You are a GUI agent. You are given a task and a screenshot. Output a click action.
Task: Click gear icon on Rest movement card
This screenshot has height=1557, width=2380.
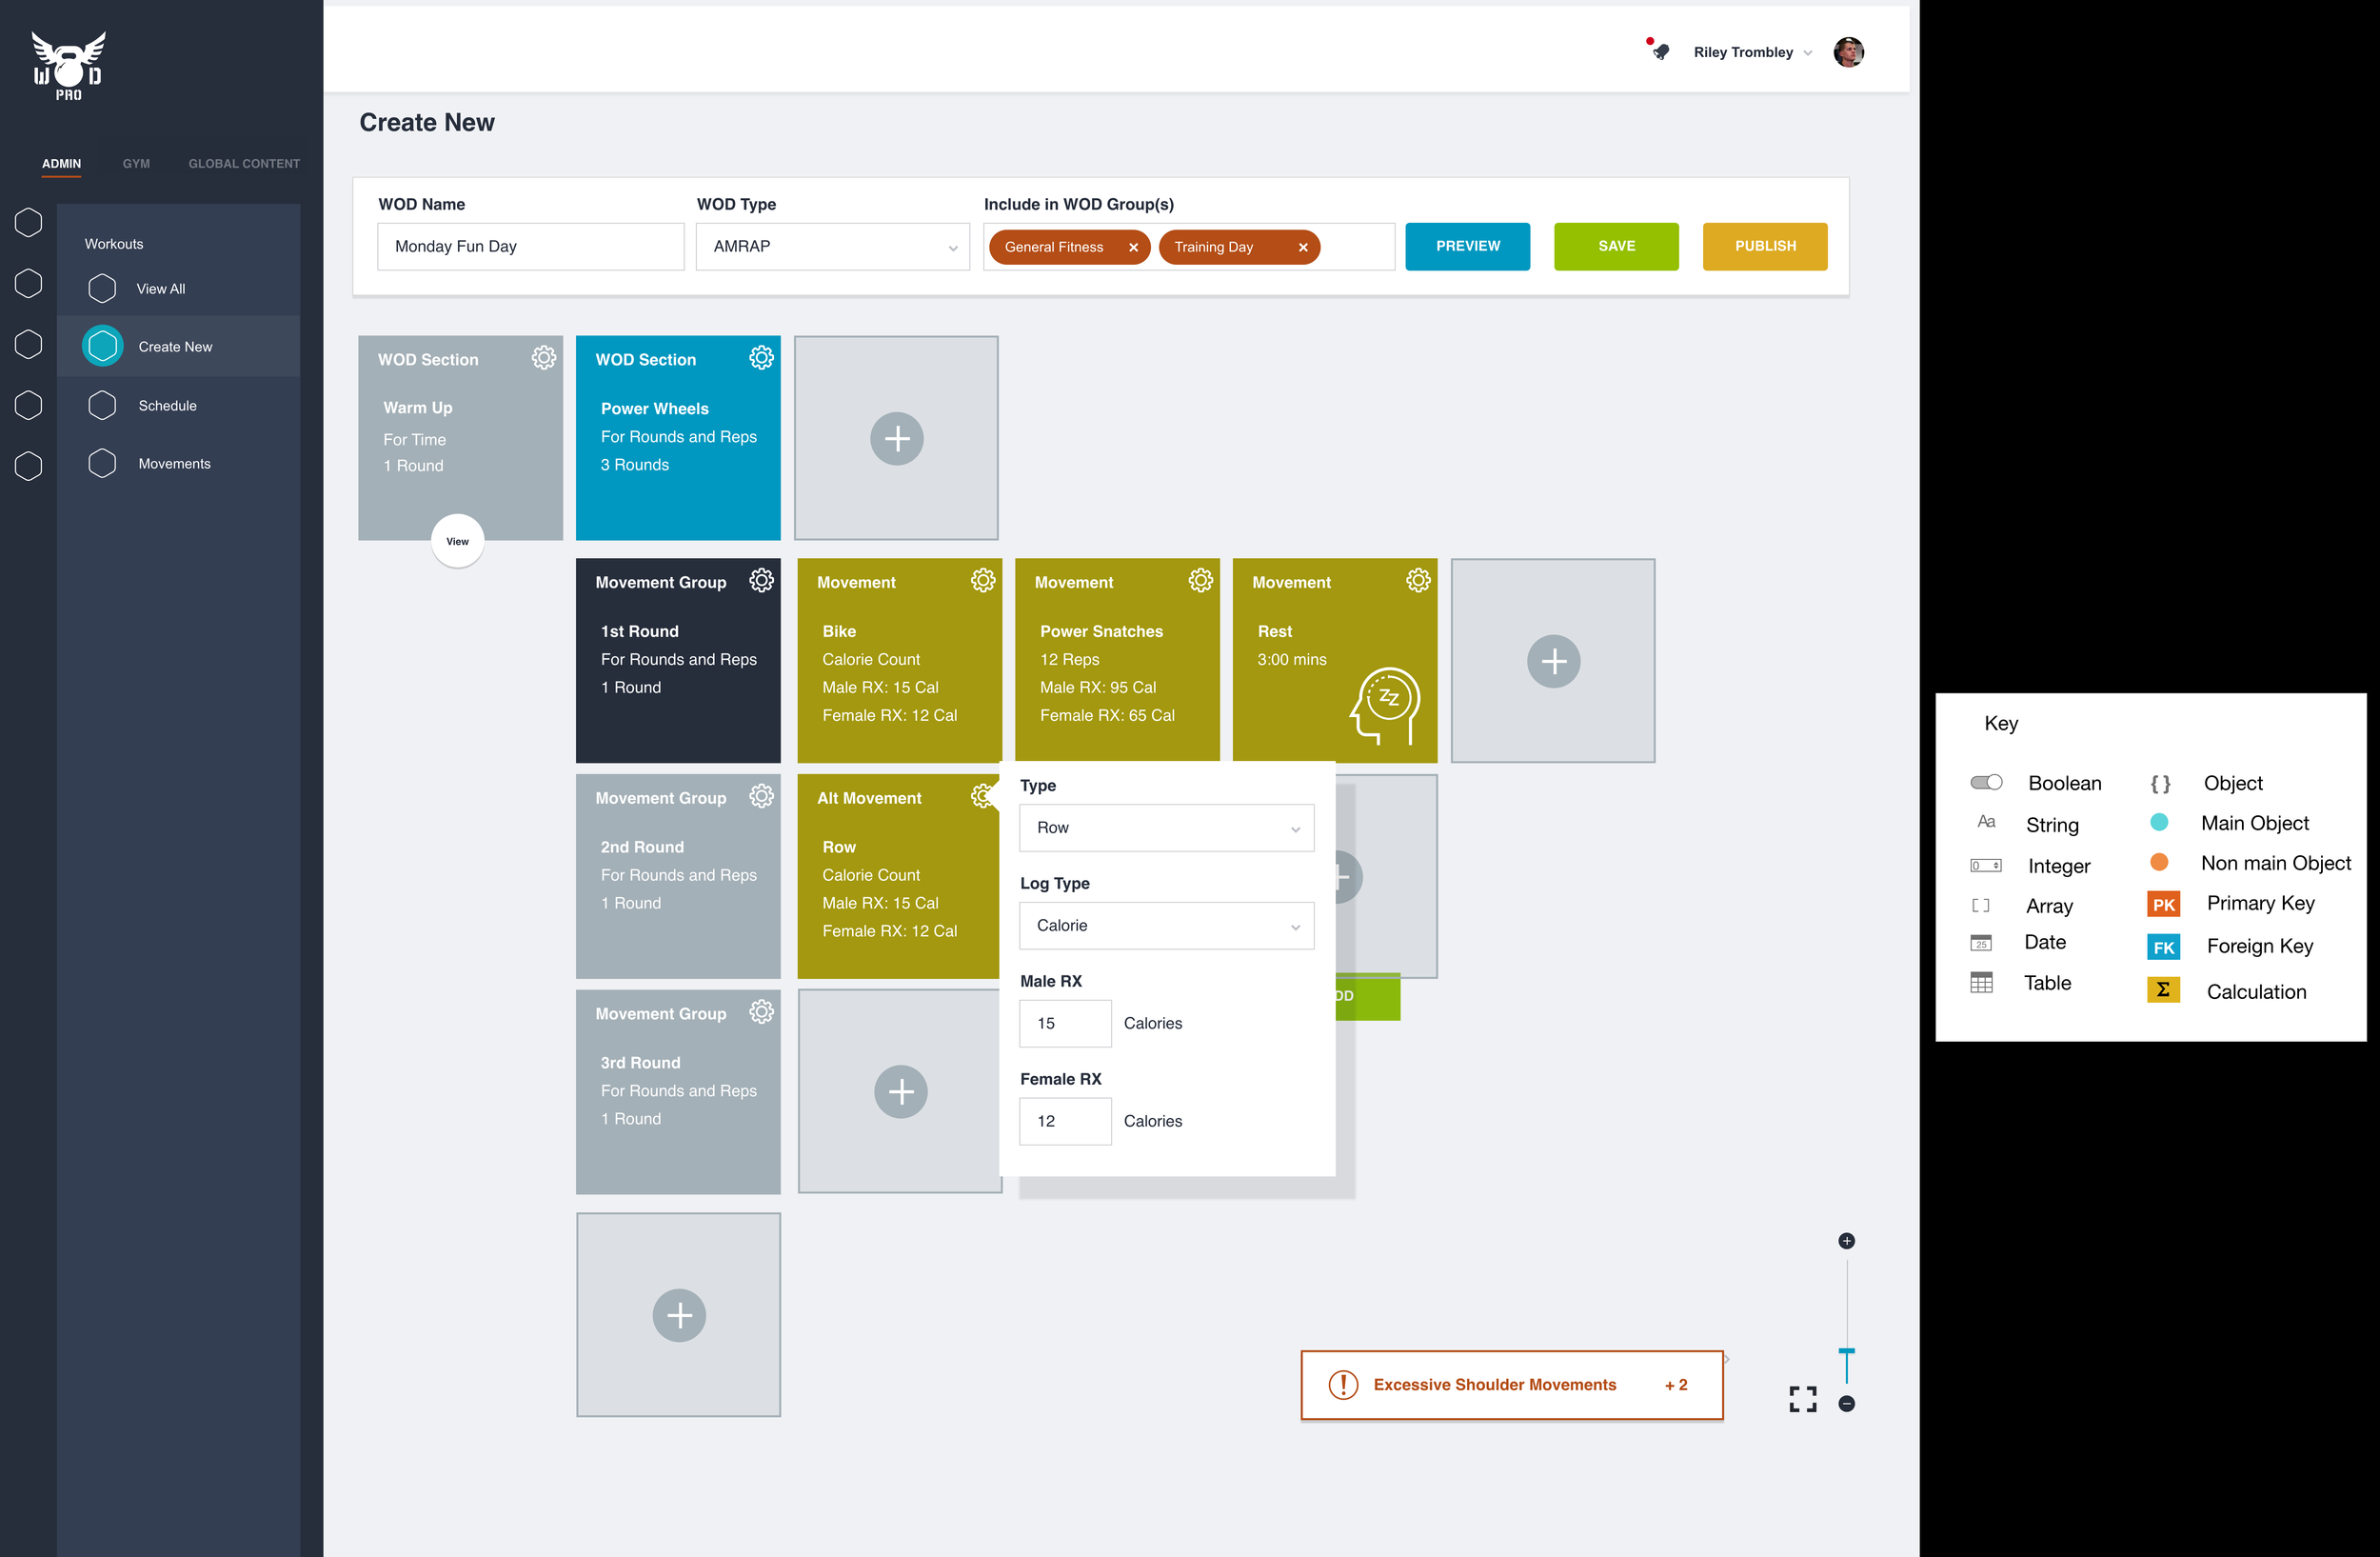[1417, 581]
